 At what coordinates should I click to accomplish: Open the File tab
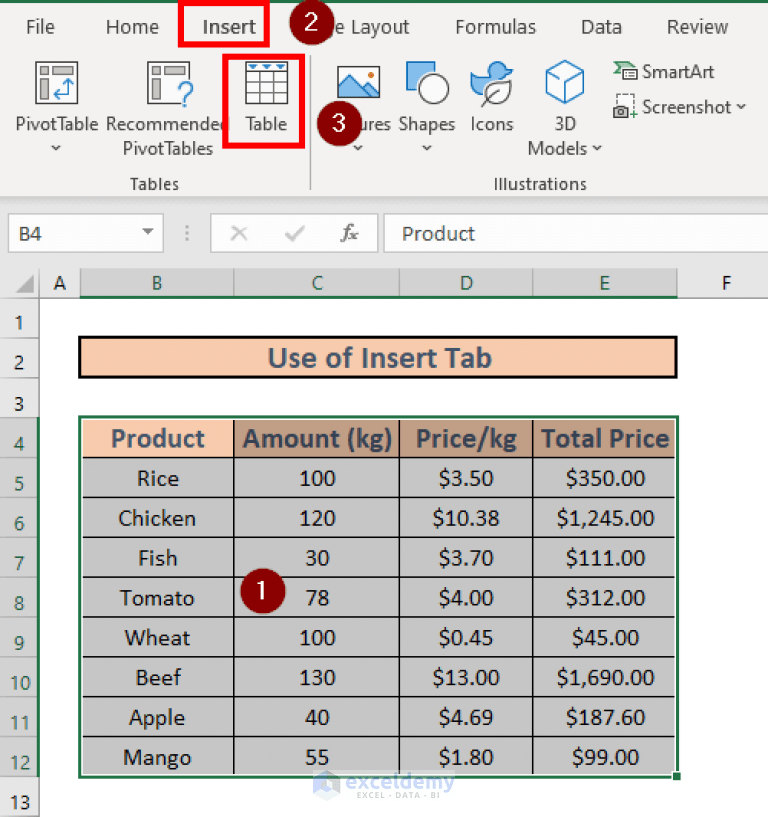point(40,27)
